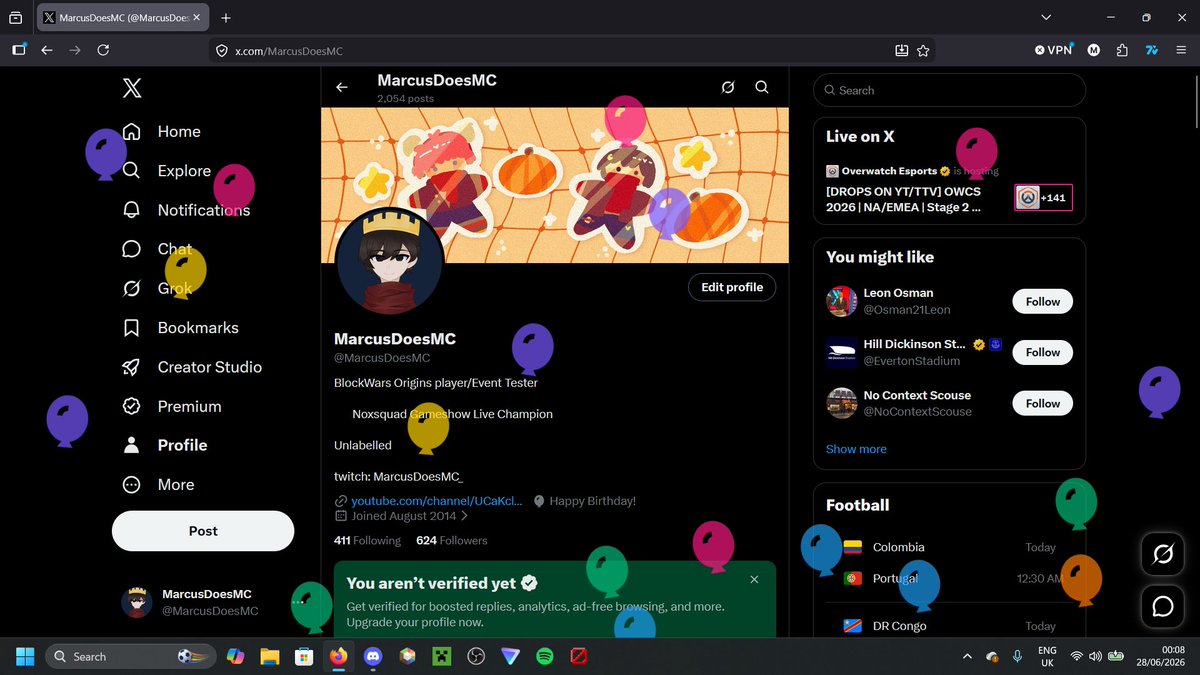Click Show more under You might like
The height and width of the screenshot is (675, 1200).
tap(856, 449)
